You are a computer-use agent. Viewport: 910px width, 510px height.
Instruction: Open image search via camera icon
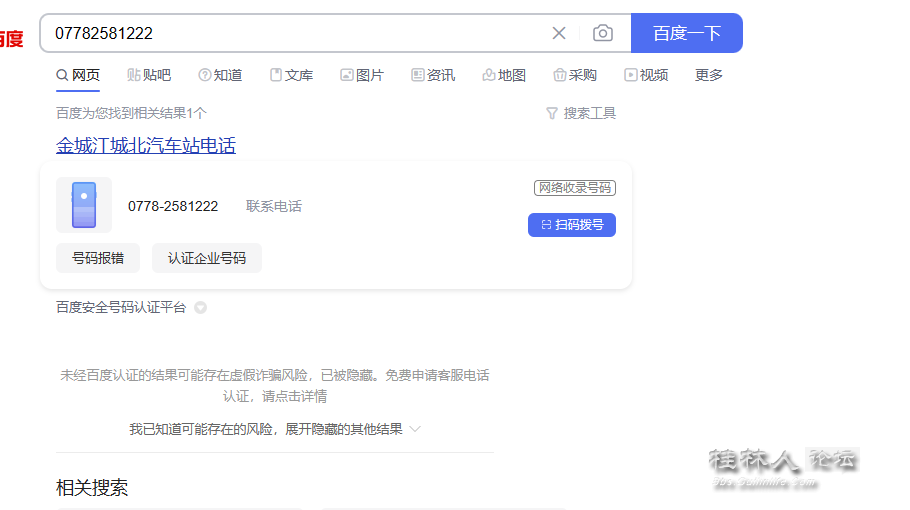coord(602,33)
